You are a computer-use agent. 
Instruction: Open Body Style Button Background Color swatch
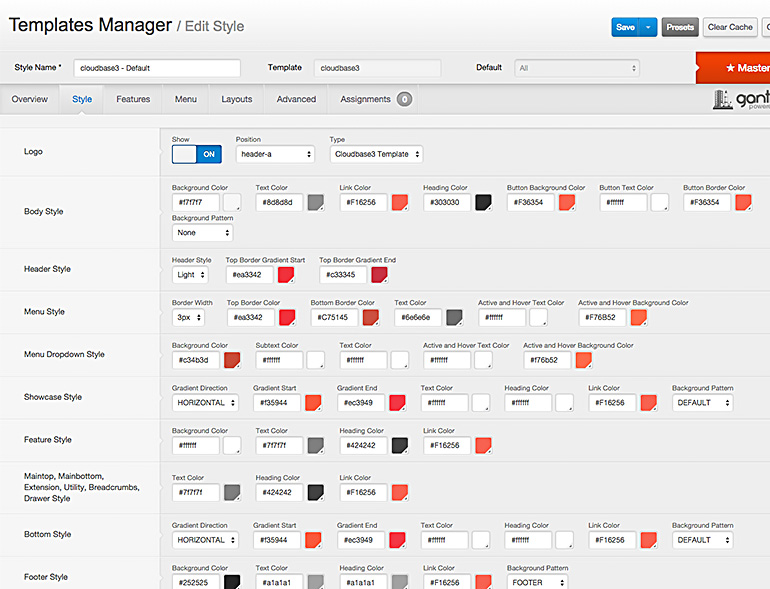point(567,202)
